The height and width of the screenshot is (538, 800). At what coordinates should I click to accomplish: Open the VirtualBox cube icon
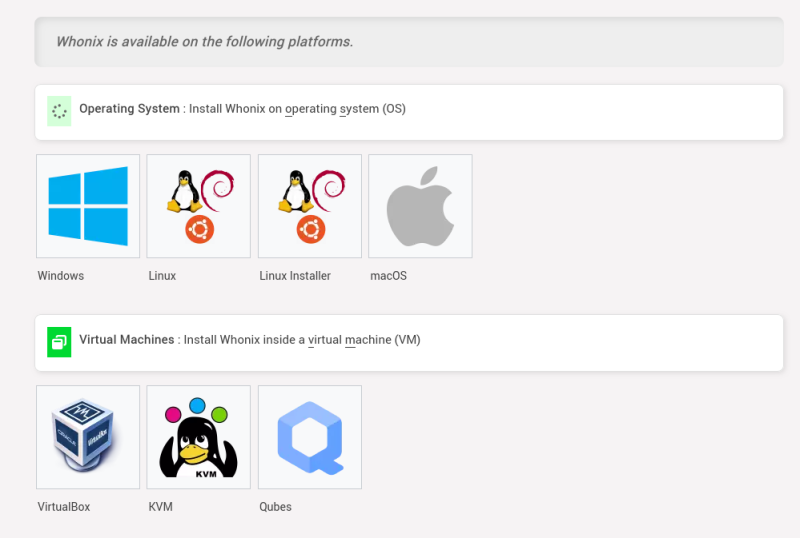[x=88, y=437]
